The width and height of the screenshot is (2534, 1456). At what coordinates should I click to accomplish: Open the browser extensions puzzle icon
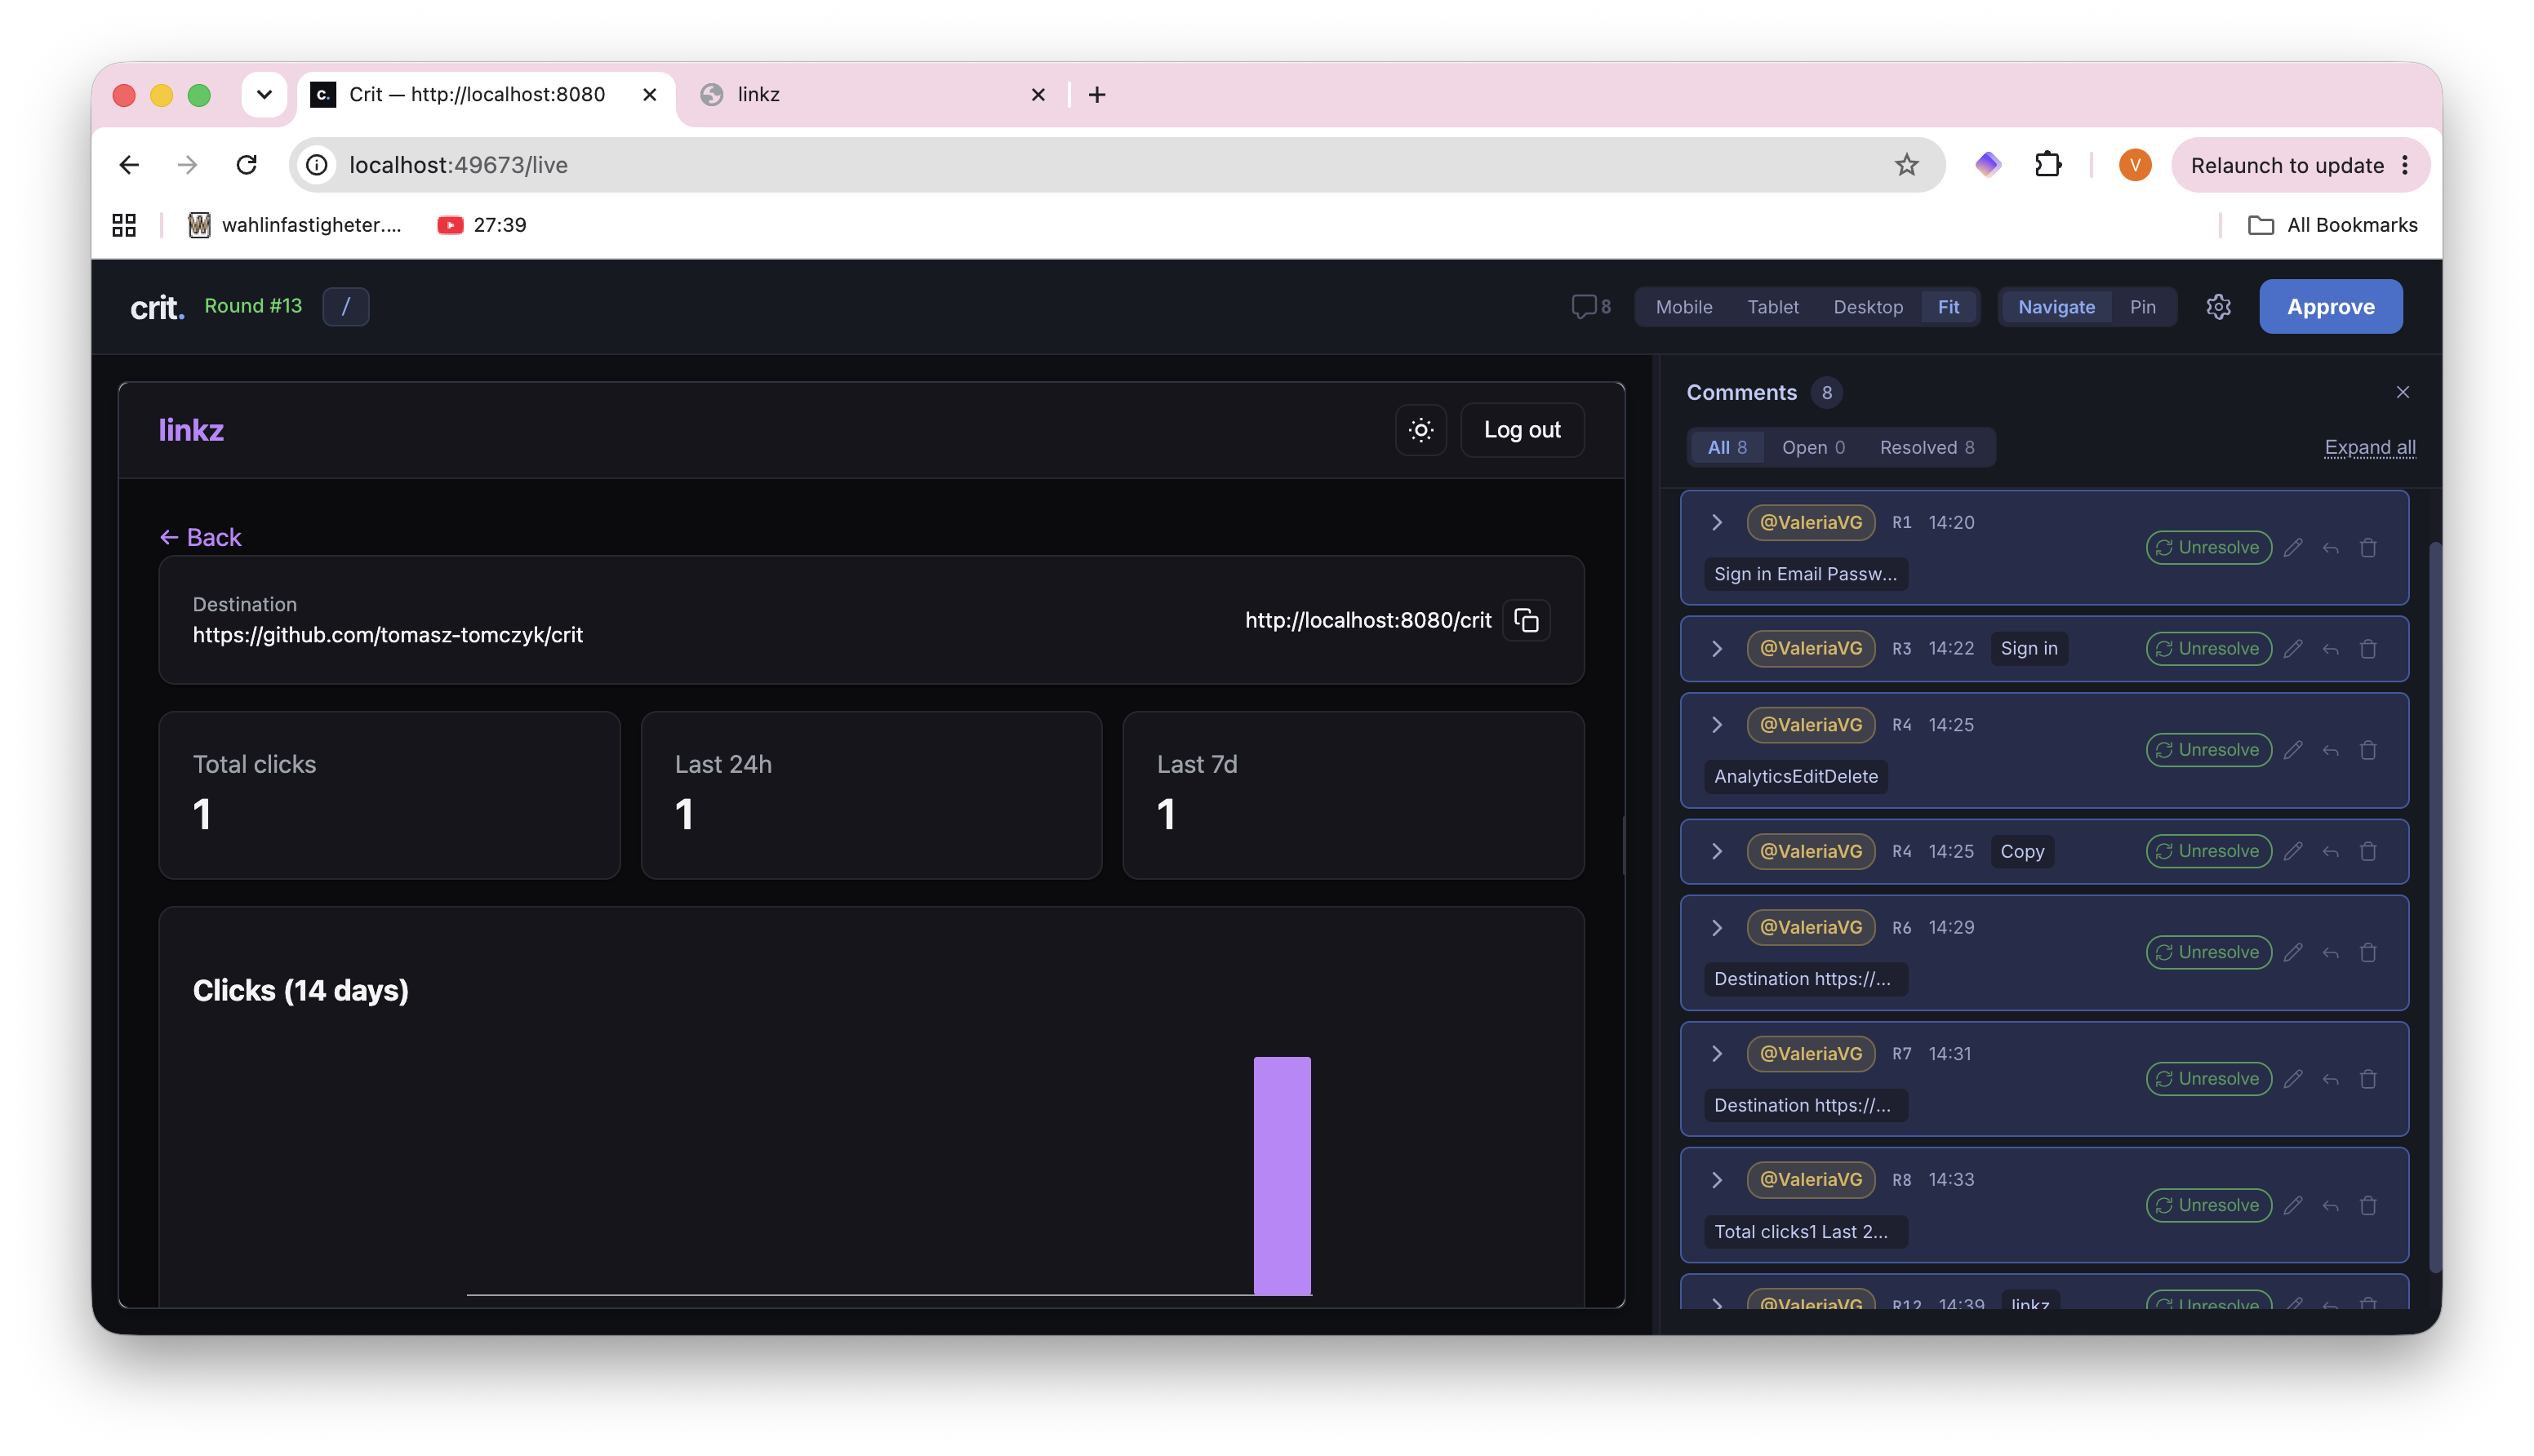click(x=2048, y=165)
